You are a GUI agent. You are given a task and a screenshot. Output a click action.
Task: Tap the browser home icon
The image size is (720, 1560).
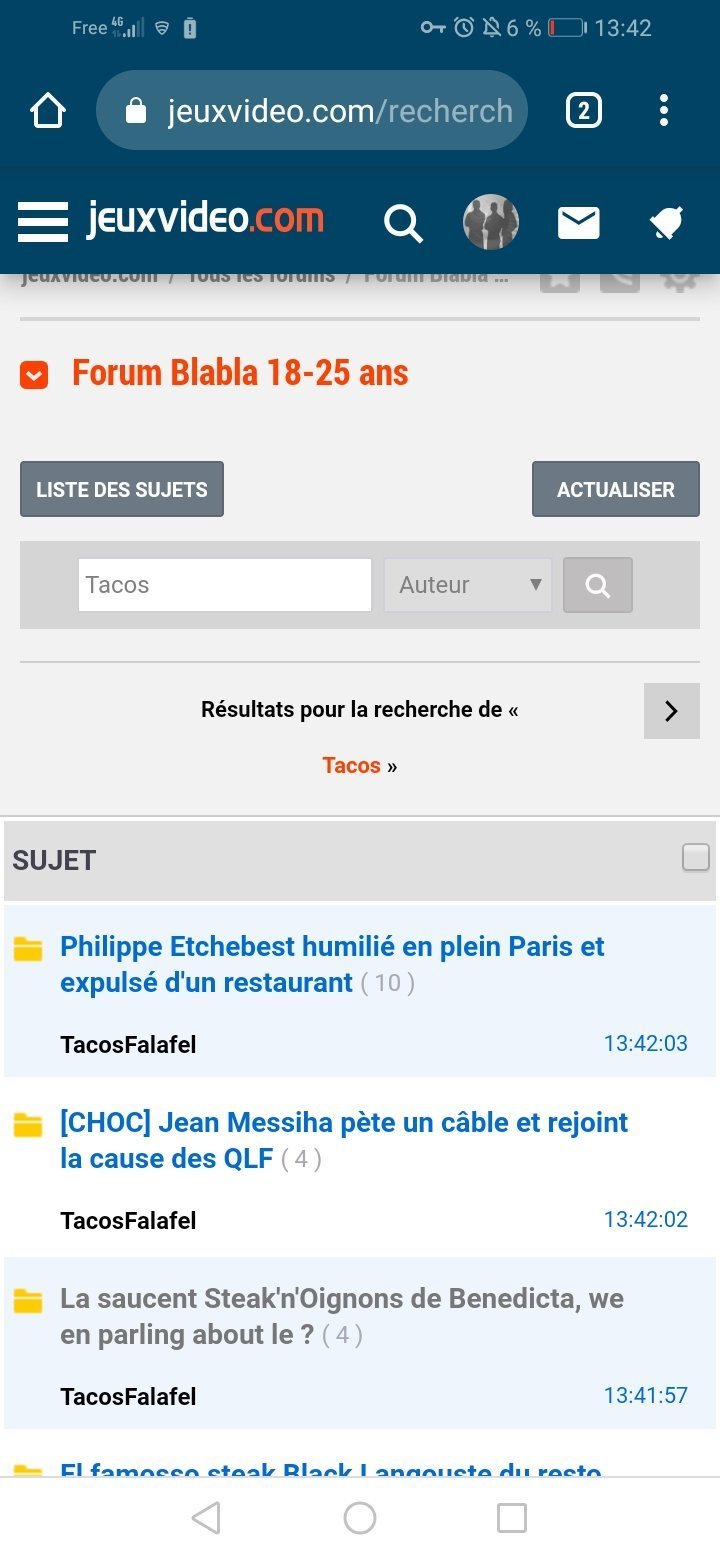48,111
